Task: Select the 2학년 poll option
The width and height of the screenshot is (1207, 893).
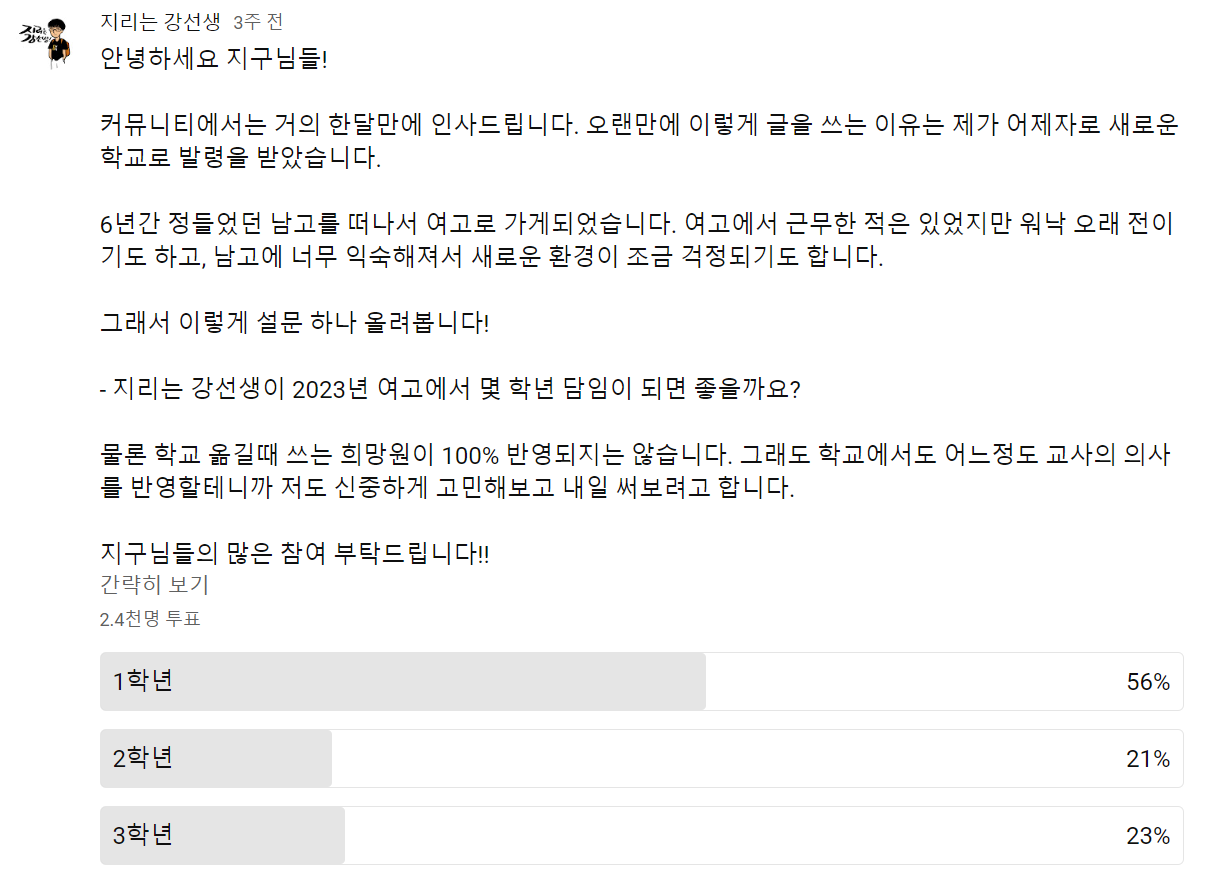Action: [400, 758]
